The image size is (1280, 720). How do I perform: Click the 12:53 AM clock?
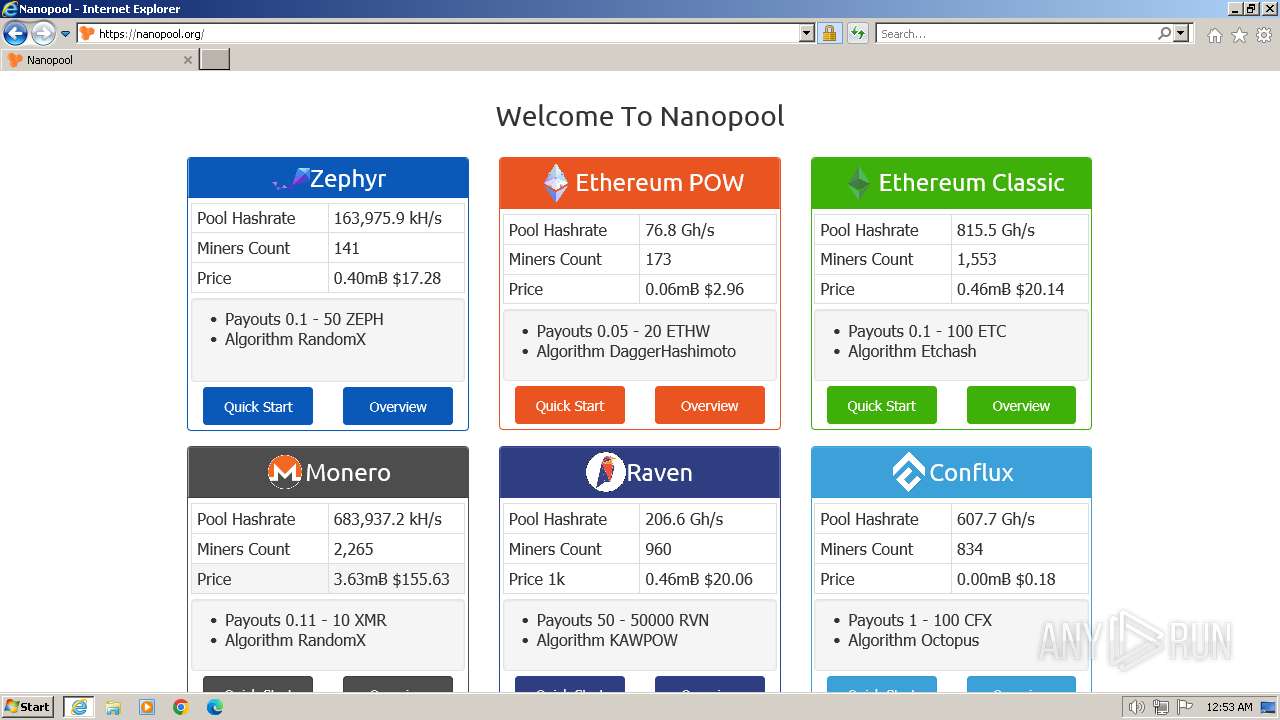click(x=1229, y=707)
